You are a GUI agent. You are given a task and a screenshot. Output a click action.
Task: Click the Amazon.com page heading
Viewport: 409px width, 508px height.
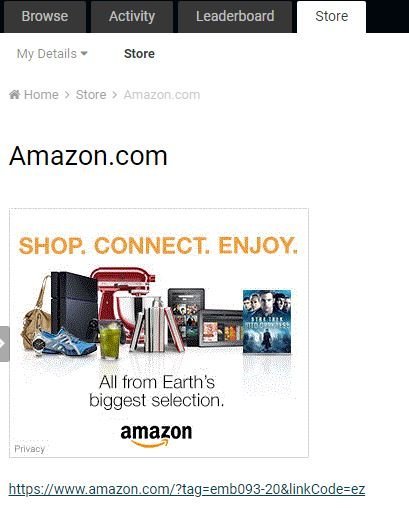[x=88, y=156]
